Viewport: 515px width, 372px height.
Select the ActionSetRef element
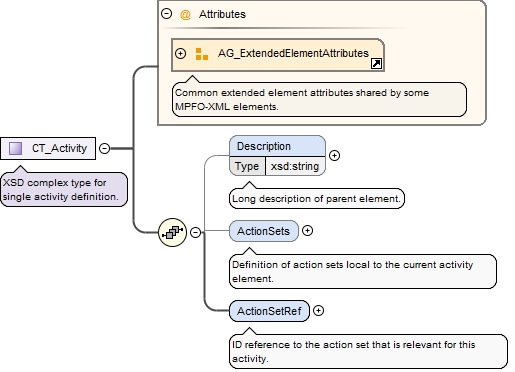(269, 311)
